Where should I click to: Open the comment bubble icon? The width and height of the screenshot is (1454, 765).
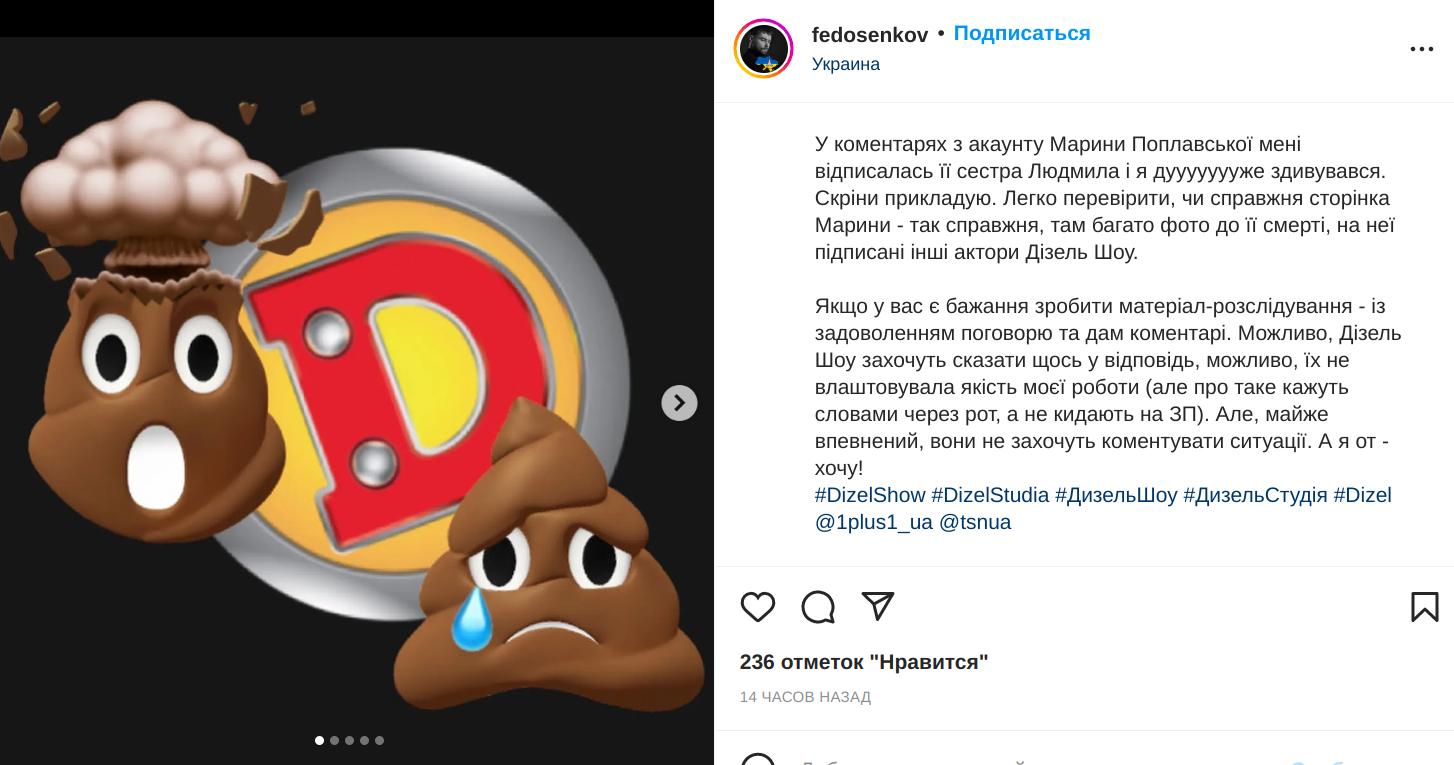coord(818,606)
